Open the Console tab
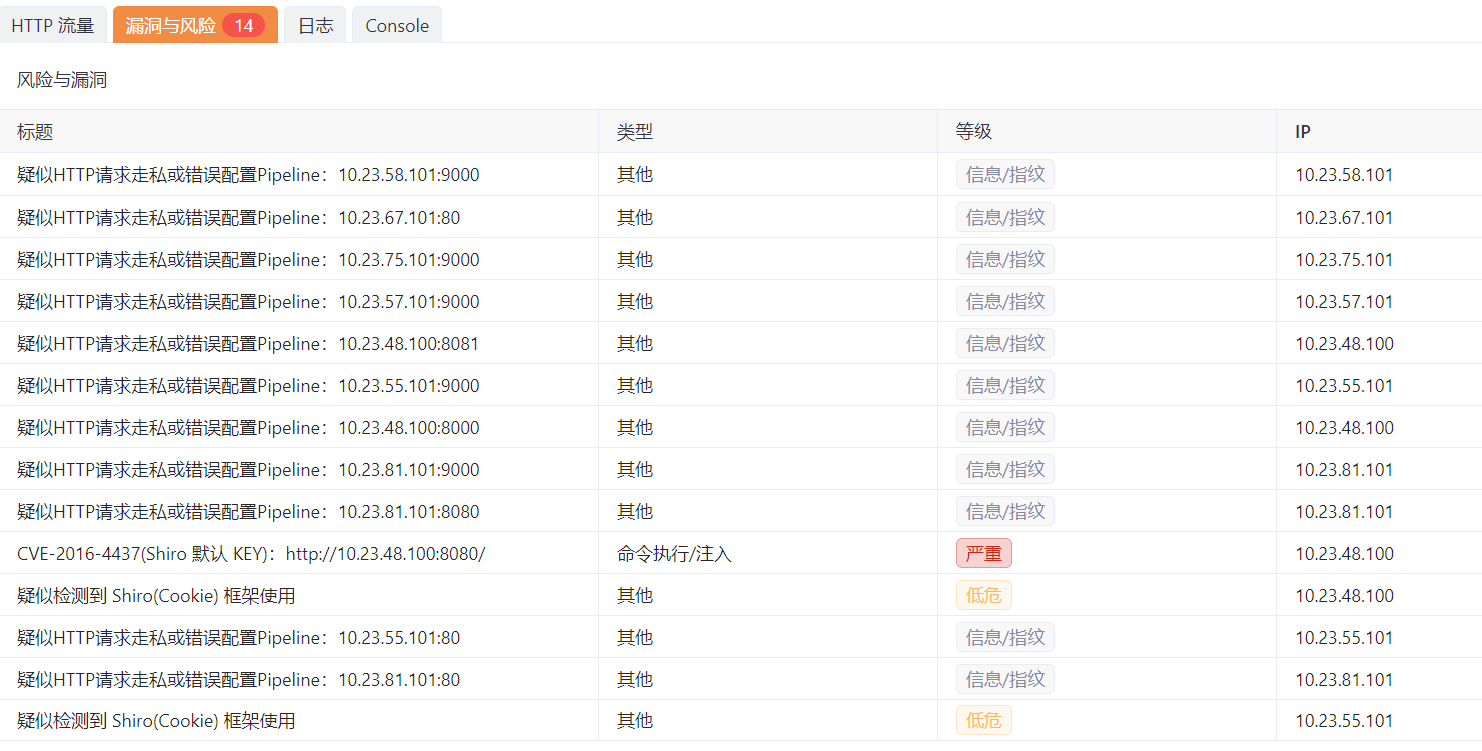Viewport: 1482px width, 751px height. [397, 25]
